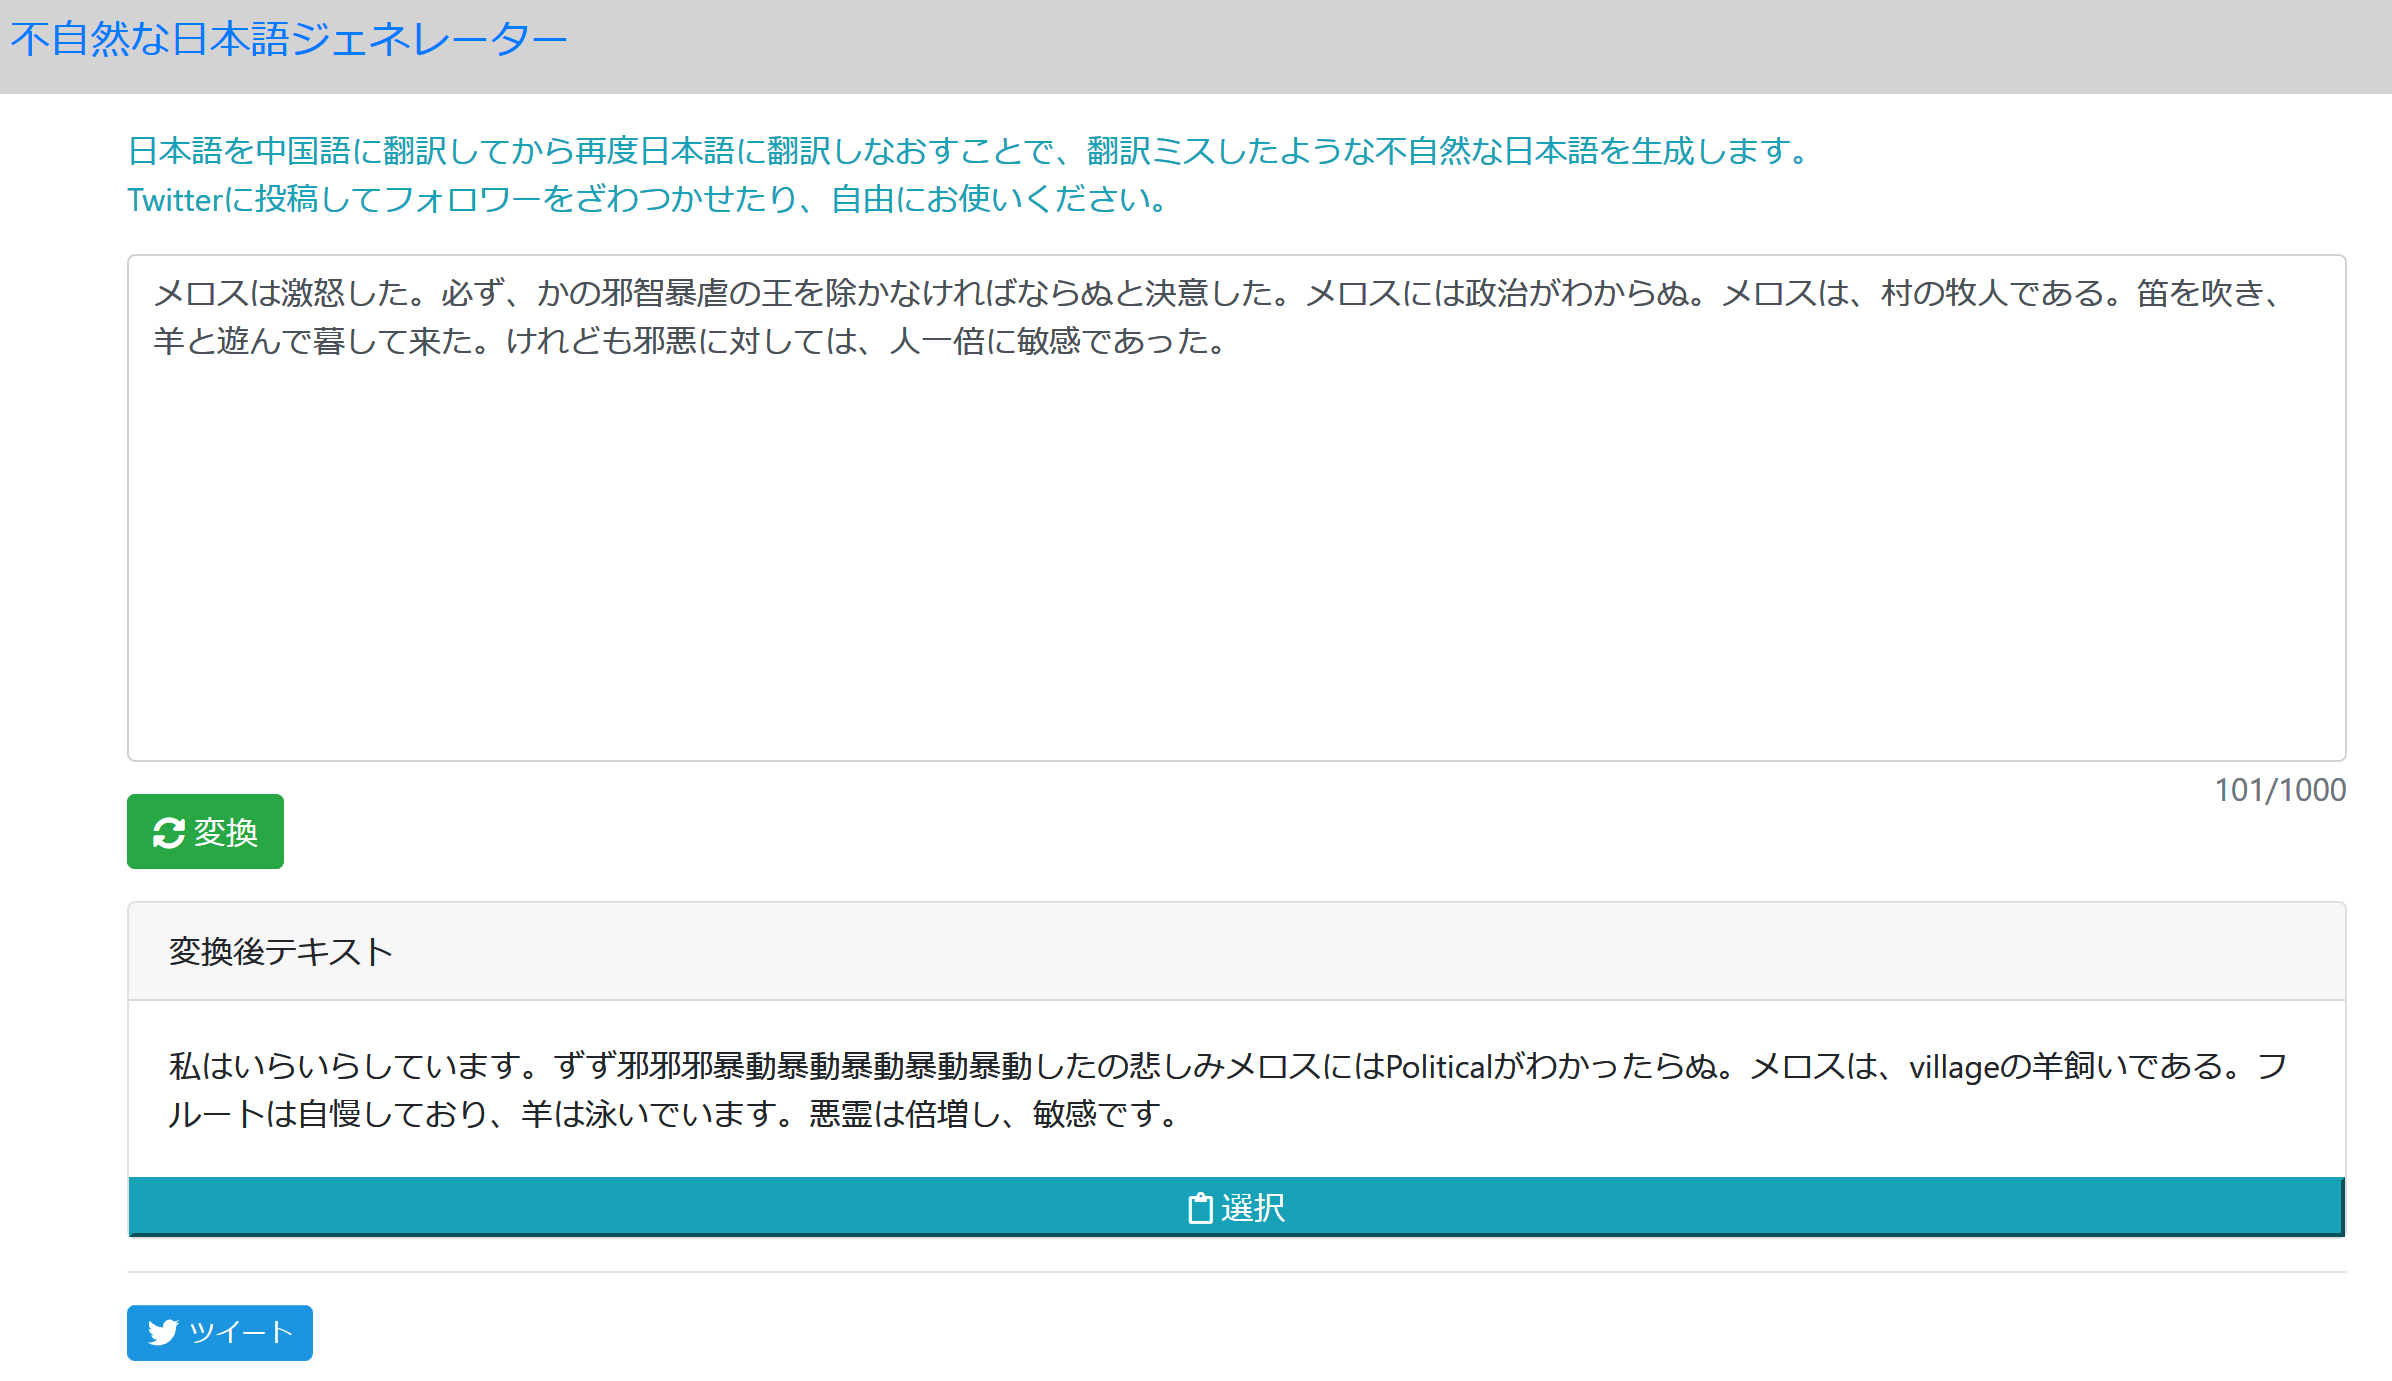Click the line starting Twitterに投稿して
The height and width of the screenshot is (1381, 2392).
pos(649,199)
